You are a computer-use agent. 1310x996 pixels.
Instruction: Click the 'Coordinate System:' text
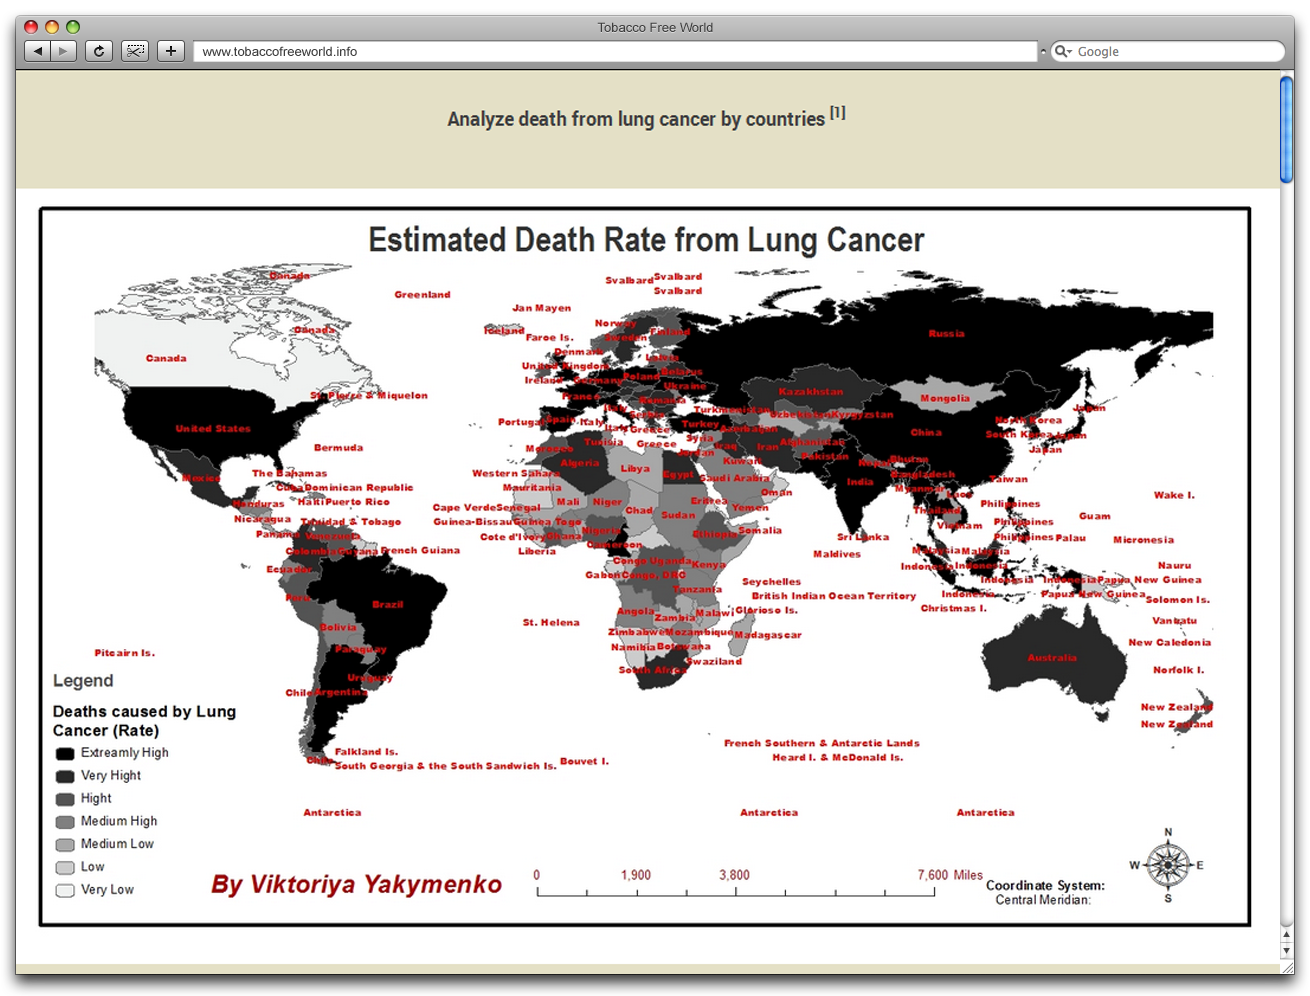click(1045, 886)
